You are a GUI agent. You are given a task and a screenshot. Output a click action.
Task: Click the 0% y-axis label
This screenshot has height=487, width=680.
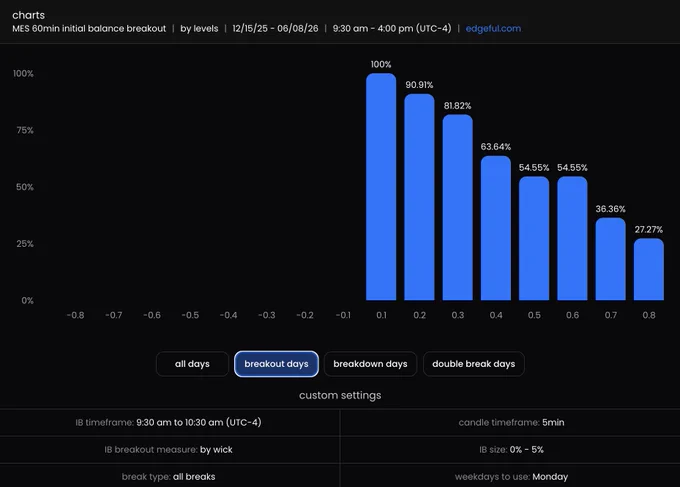point(27,301)
